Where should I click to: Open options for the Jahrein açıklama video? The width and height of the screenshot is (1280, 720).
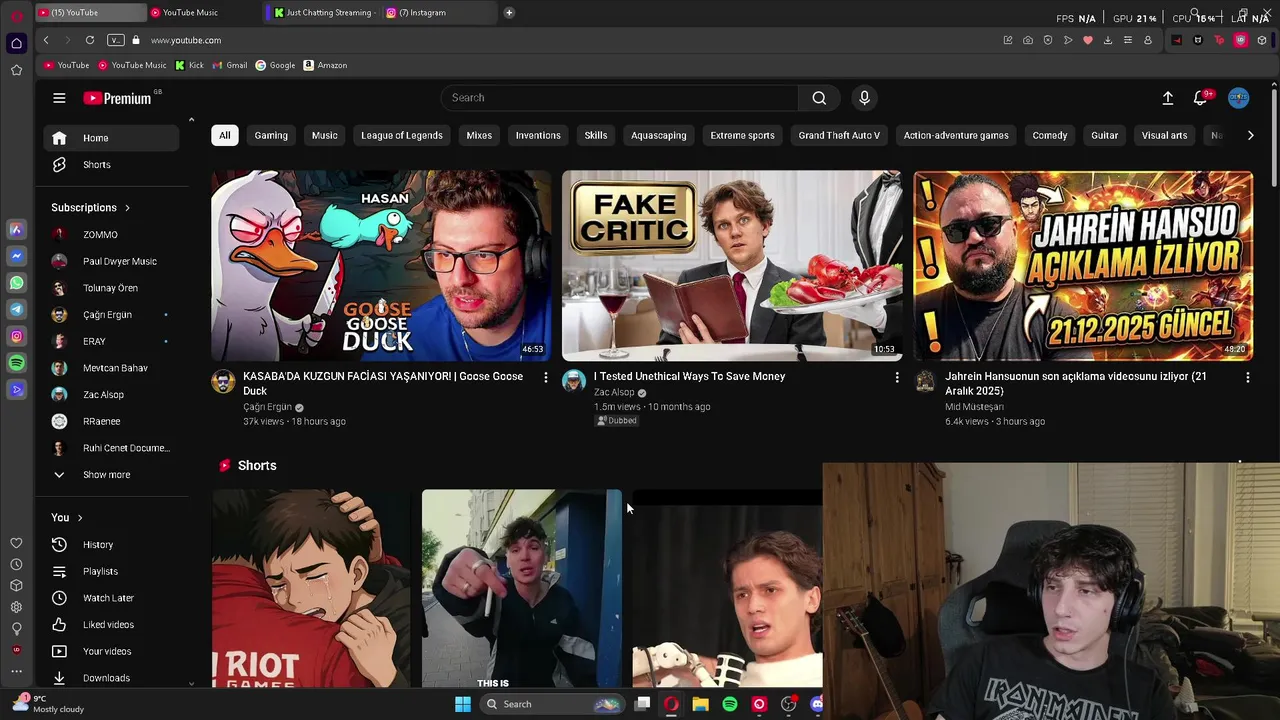(x=1248, y=377)
